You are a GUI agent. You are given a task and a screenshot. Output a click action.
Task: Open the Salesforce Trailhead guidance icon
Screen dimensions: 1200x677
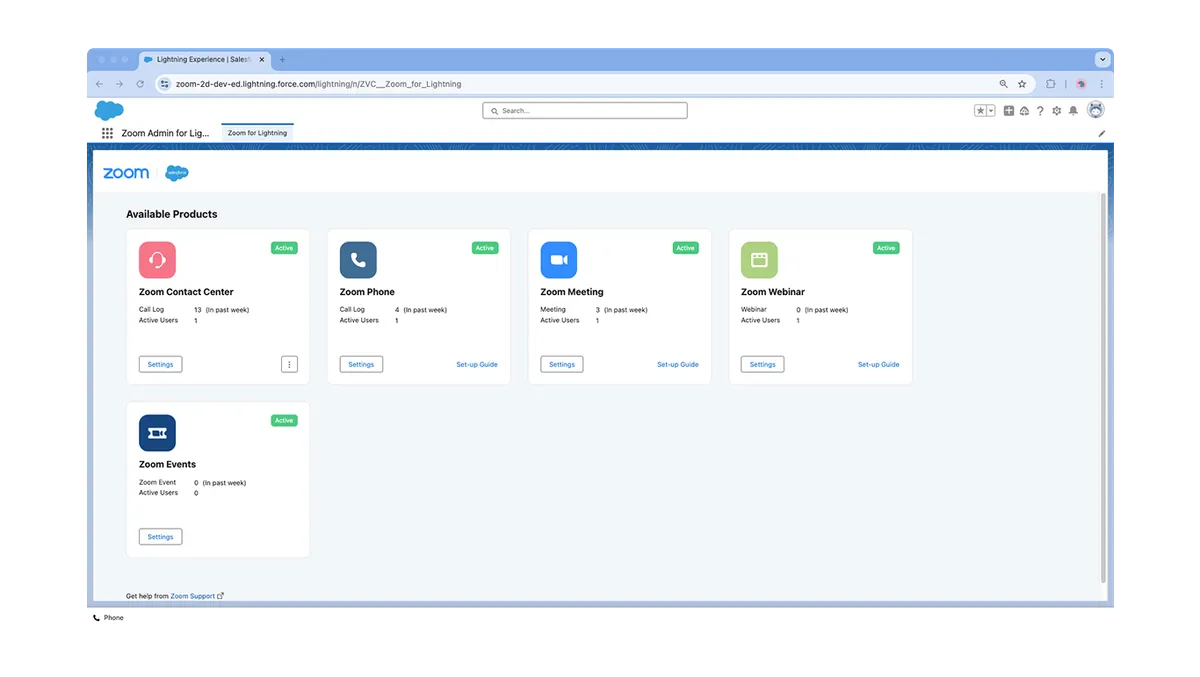click(x=1024, y=111)
